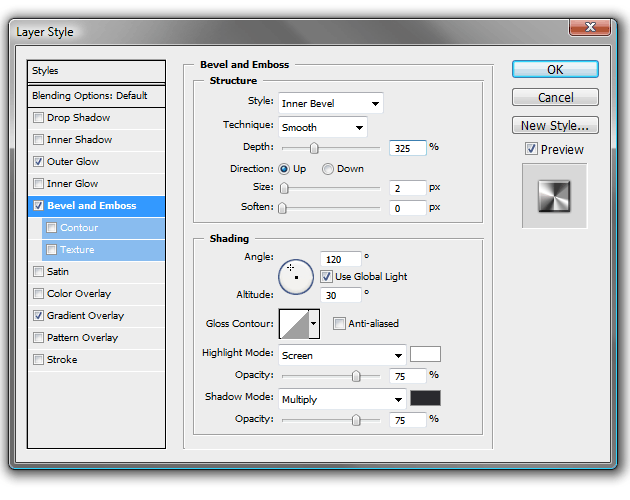Open the Style dropdown showing Inner Bevel
The height and width of the screenshot is (500, 630).
(x=331, y=103)
